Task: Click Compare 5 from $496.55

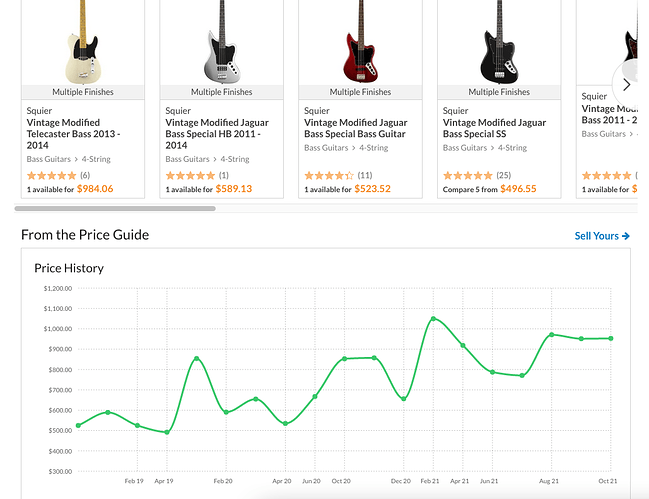Action: pos(489,189)
